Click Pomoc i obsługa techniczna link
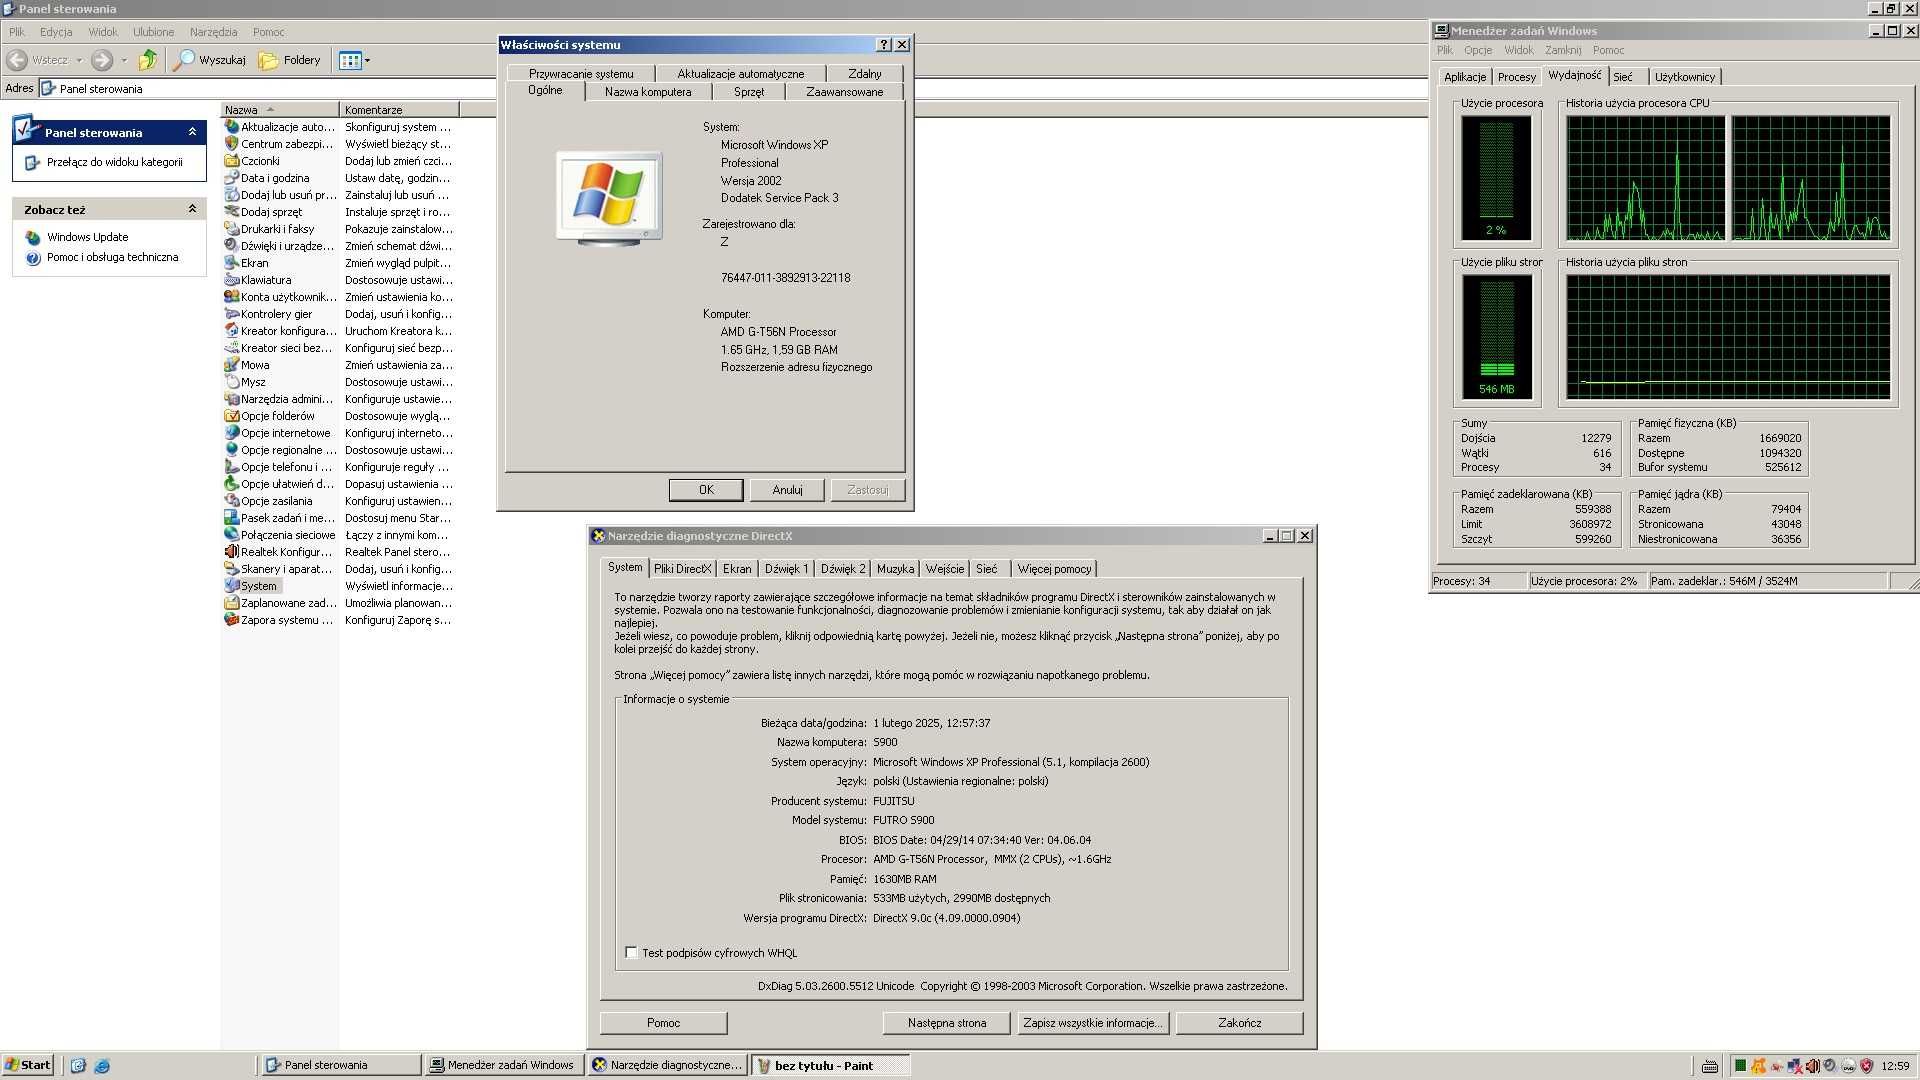 pyautogui.click(x=112, y=257)
